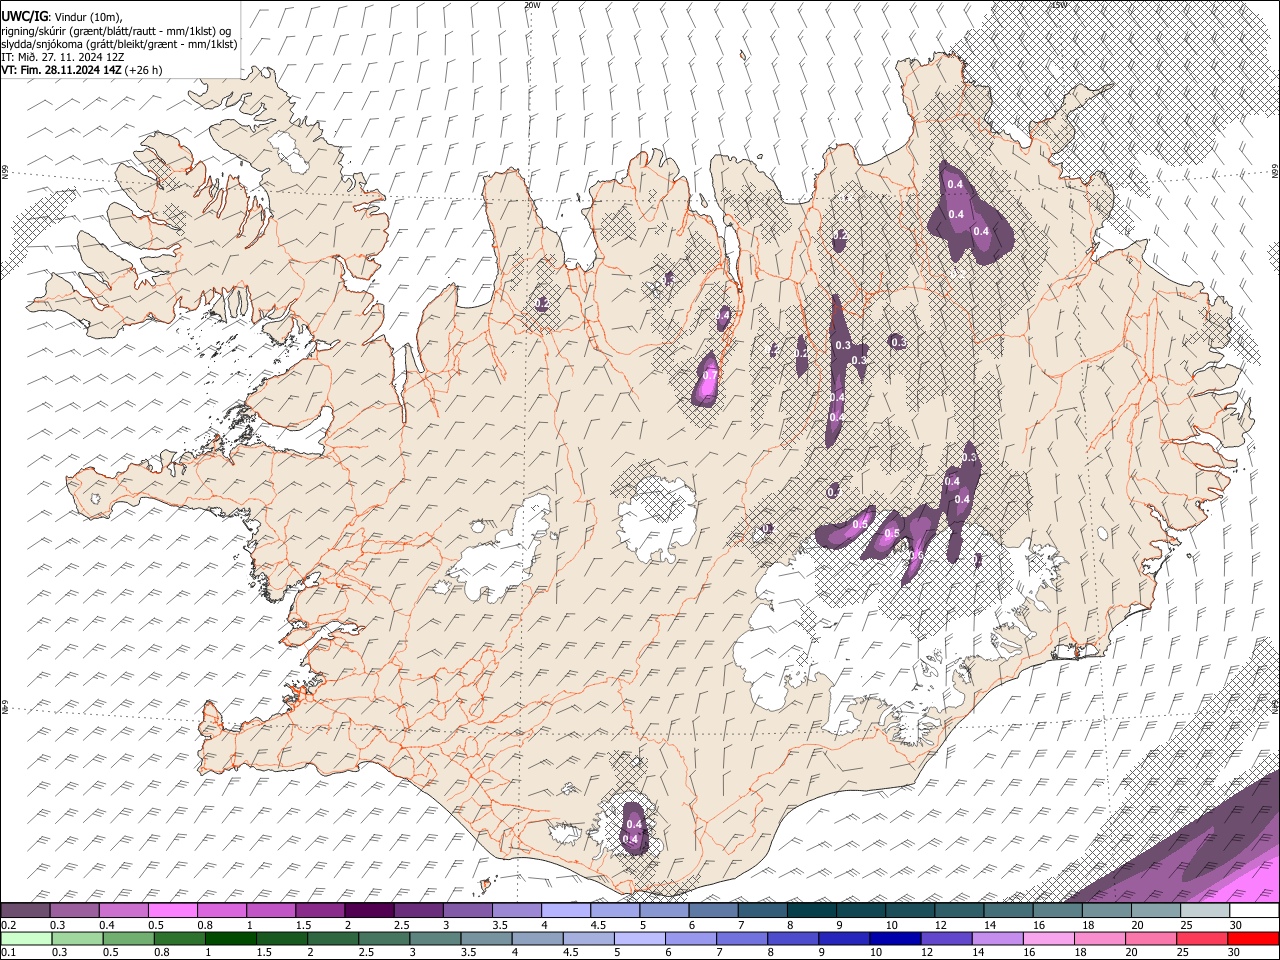Click the 0.2 swatch in the top legend row
The width and height of the screenshot is (1280, 960).
tap(25, 911)
